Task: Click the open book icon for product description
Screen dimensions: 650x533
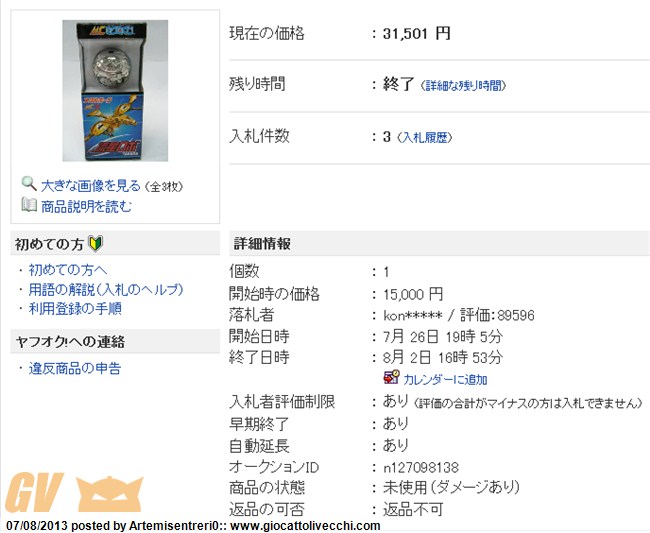Action: [x=29, y=204]
